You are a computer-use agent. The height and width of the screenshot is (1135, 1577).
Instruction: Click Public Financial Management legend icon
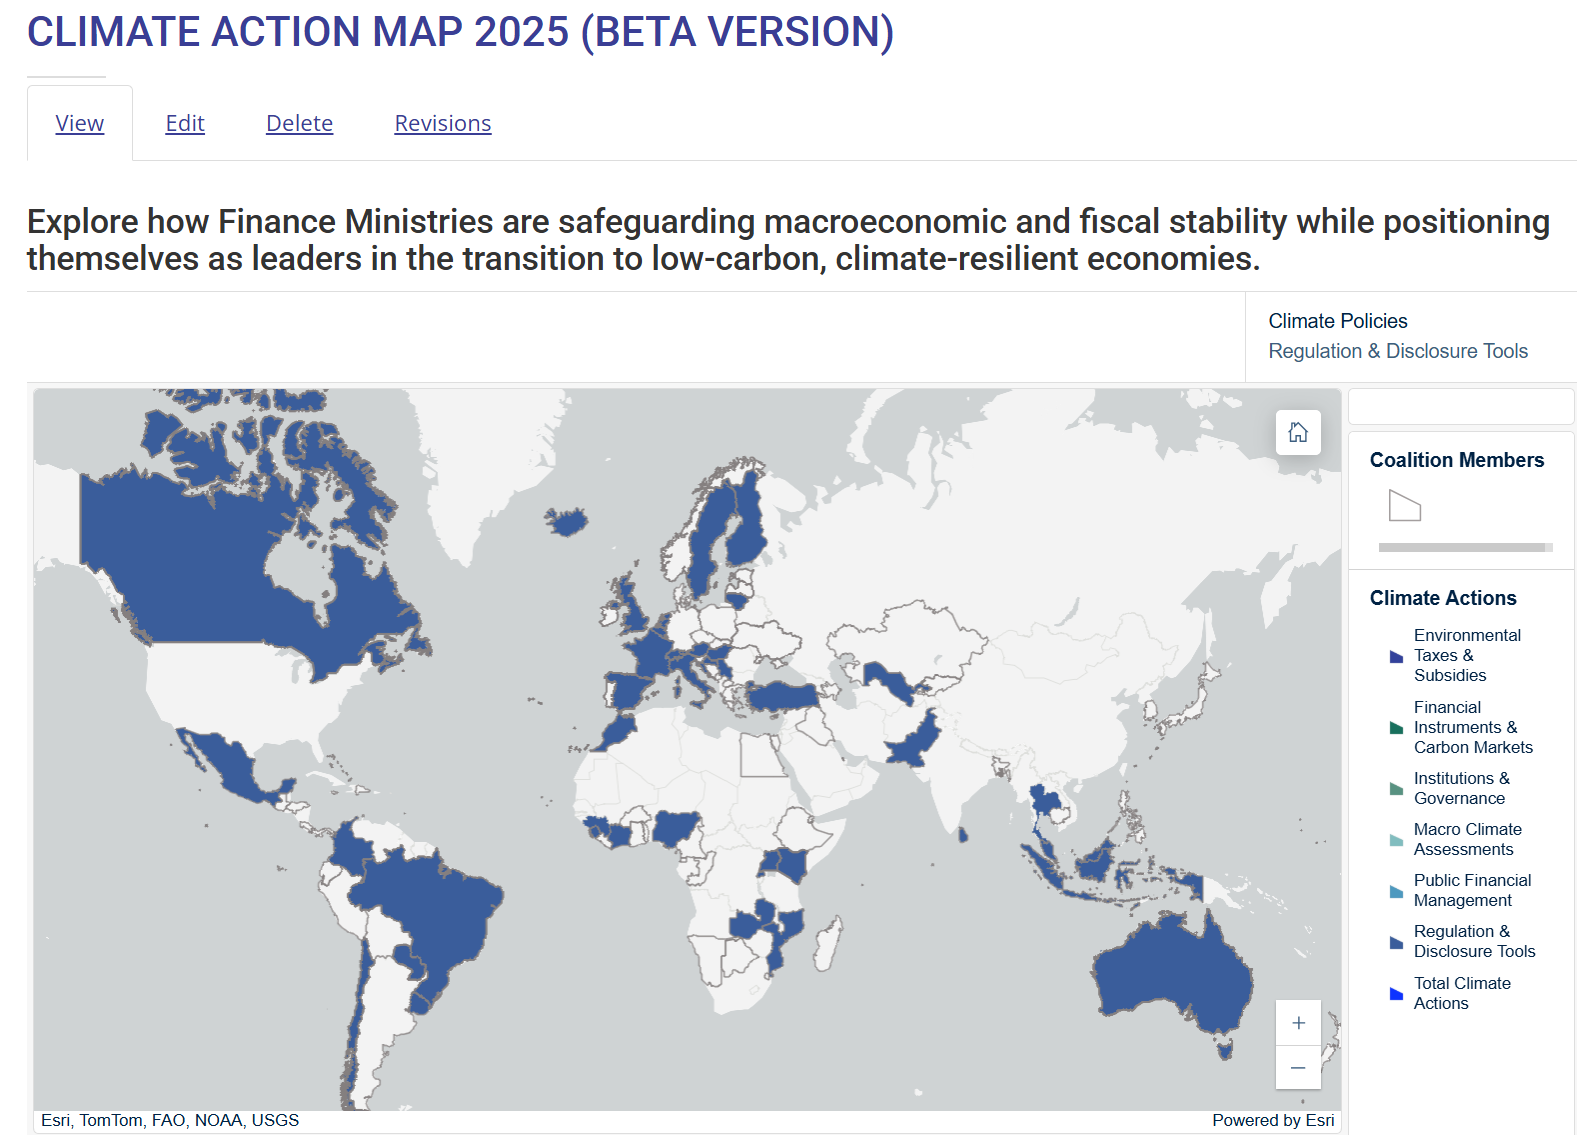pyautogui.click(x=1396, y=891)
